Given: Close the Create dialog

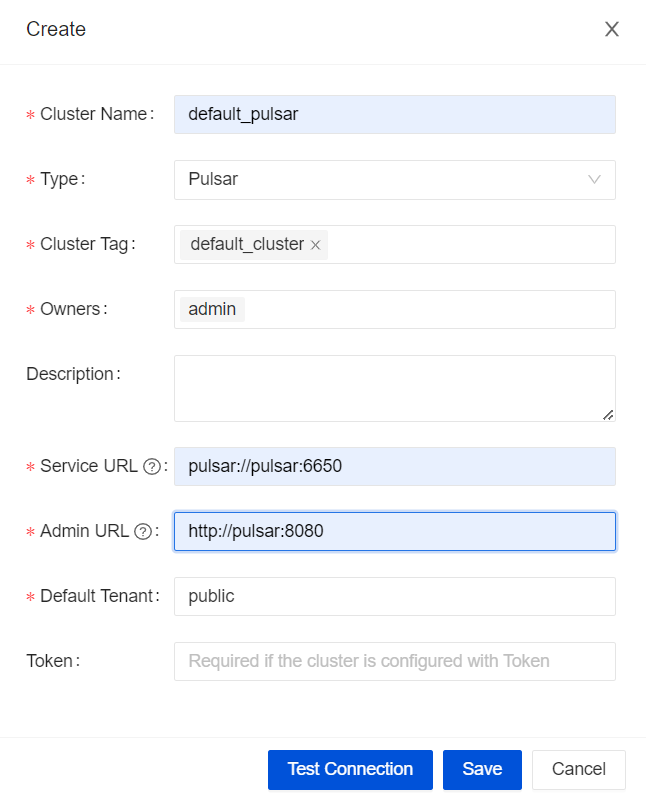Looking at the screenshot, I should click(611, 29).
